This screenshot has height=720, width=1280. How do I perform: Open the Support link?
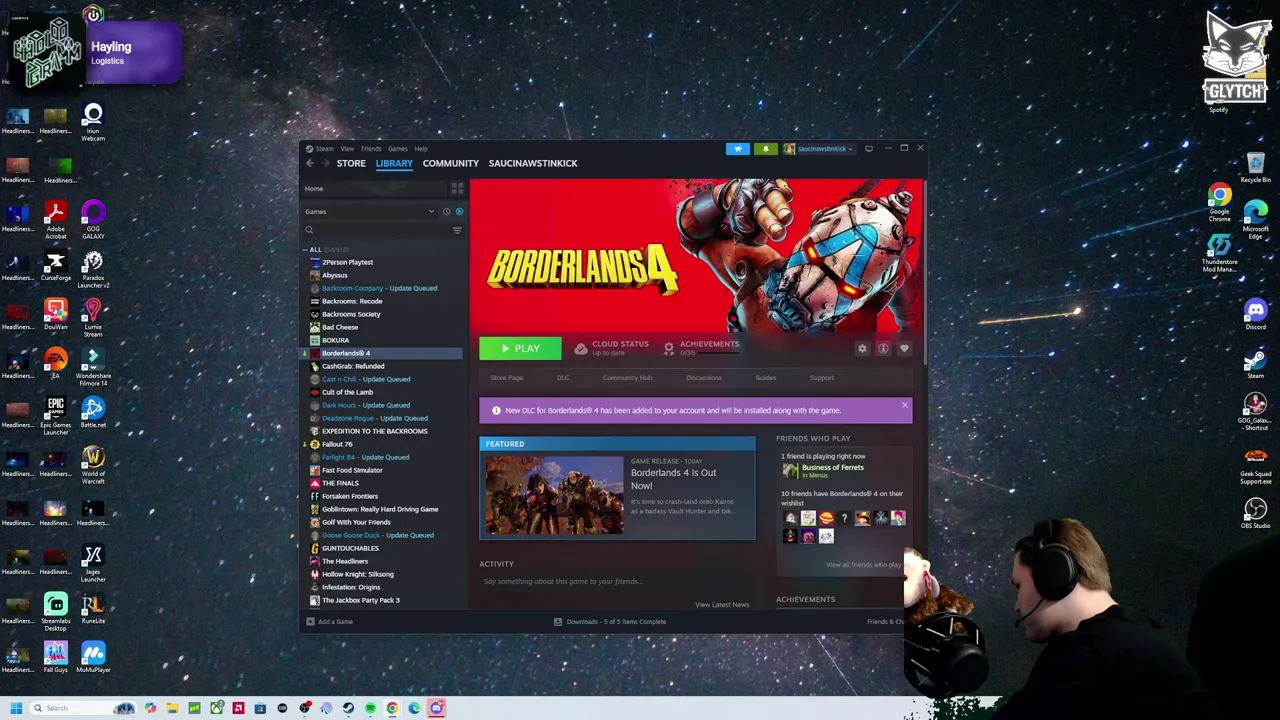821,378
